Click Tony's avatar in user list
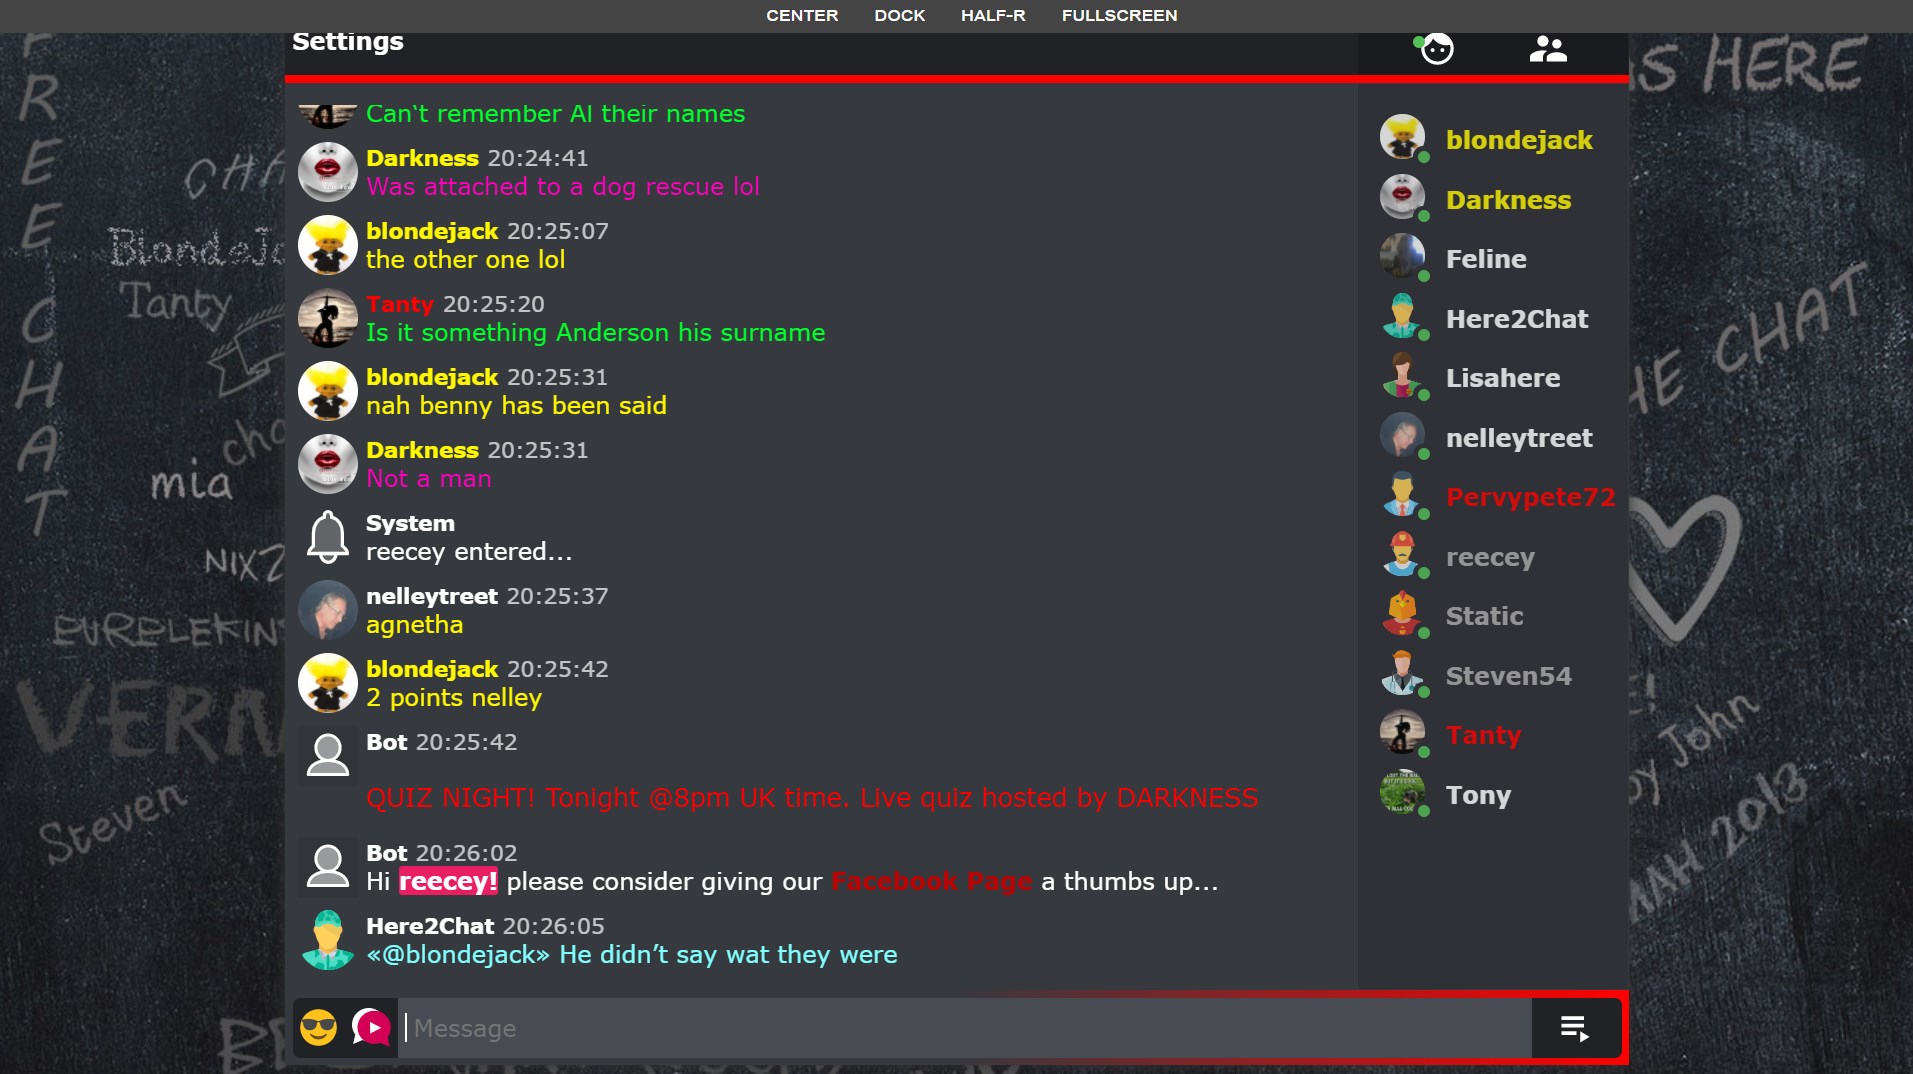 pyautogui.click(x=1403, y=792)
